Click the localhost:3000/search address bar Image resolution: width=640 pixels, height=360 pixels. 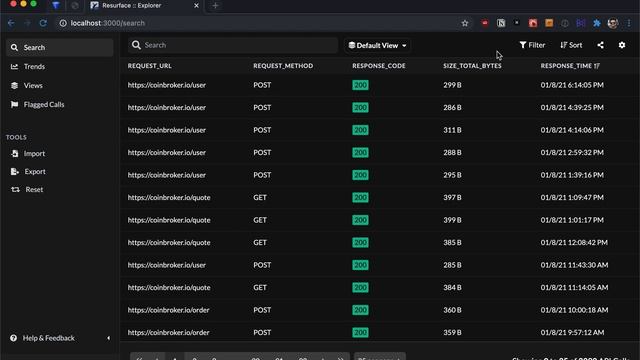[x=108, y=23]
